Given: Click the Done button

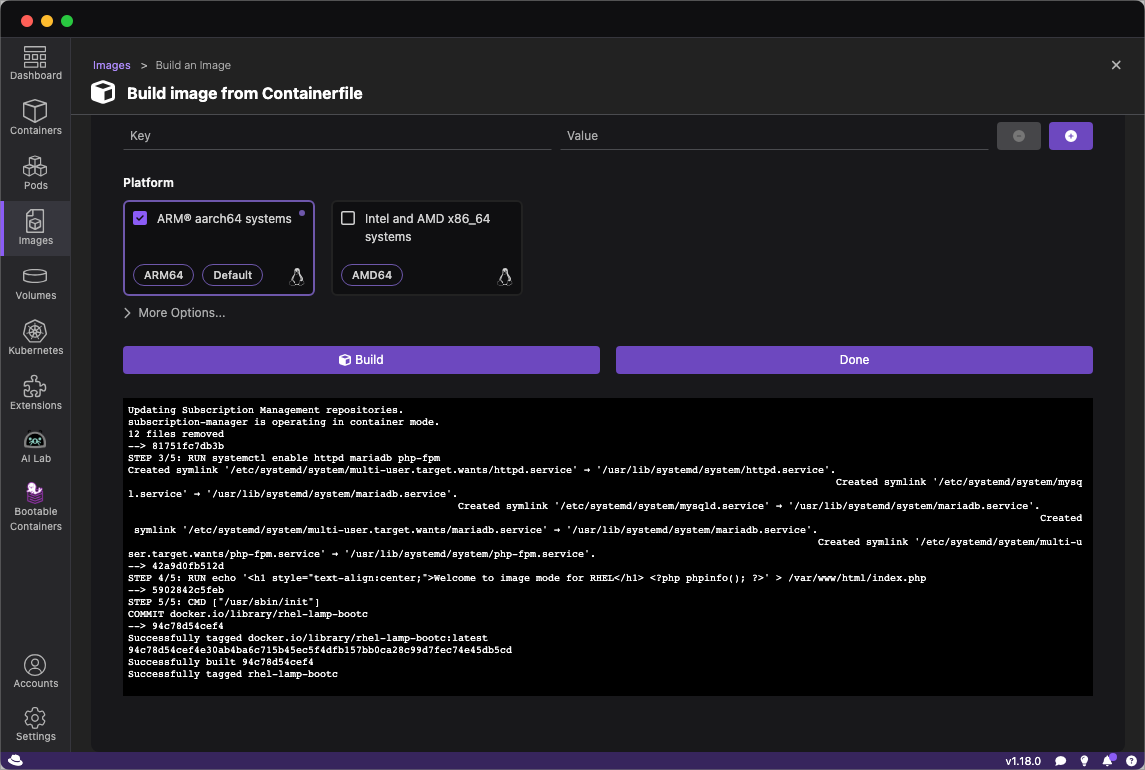Looking at the screenshot, I should [854, 360].
